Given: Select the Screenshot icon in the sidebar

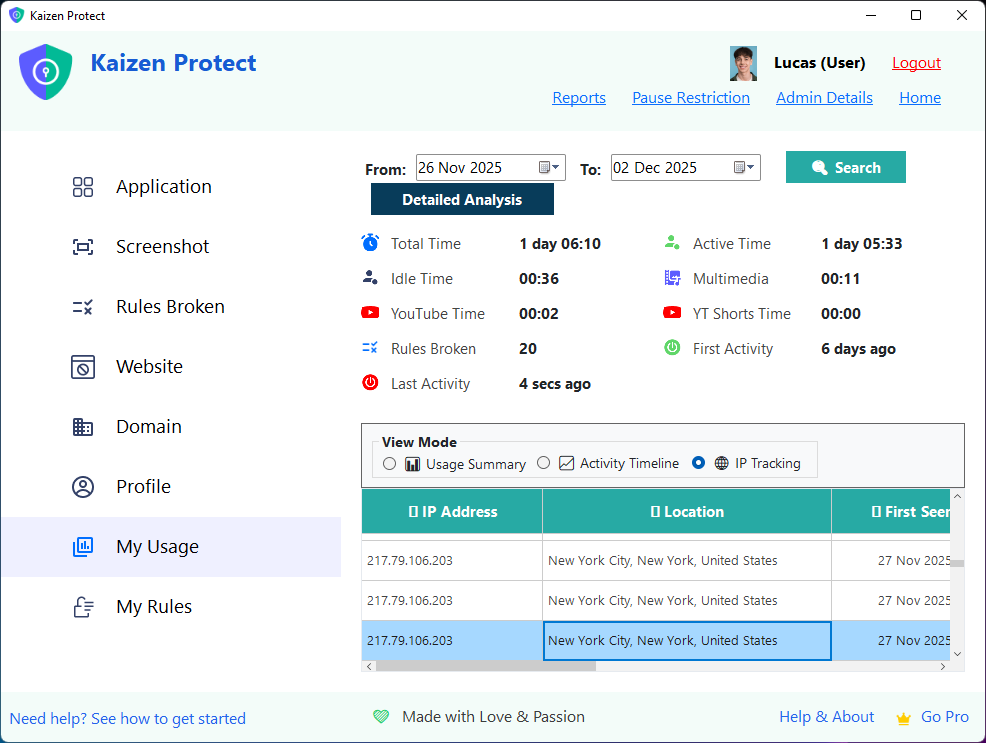Looking at the screenshot, I should click(x=83, y=246).
